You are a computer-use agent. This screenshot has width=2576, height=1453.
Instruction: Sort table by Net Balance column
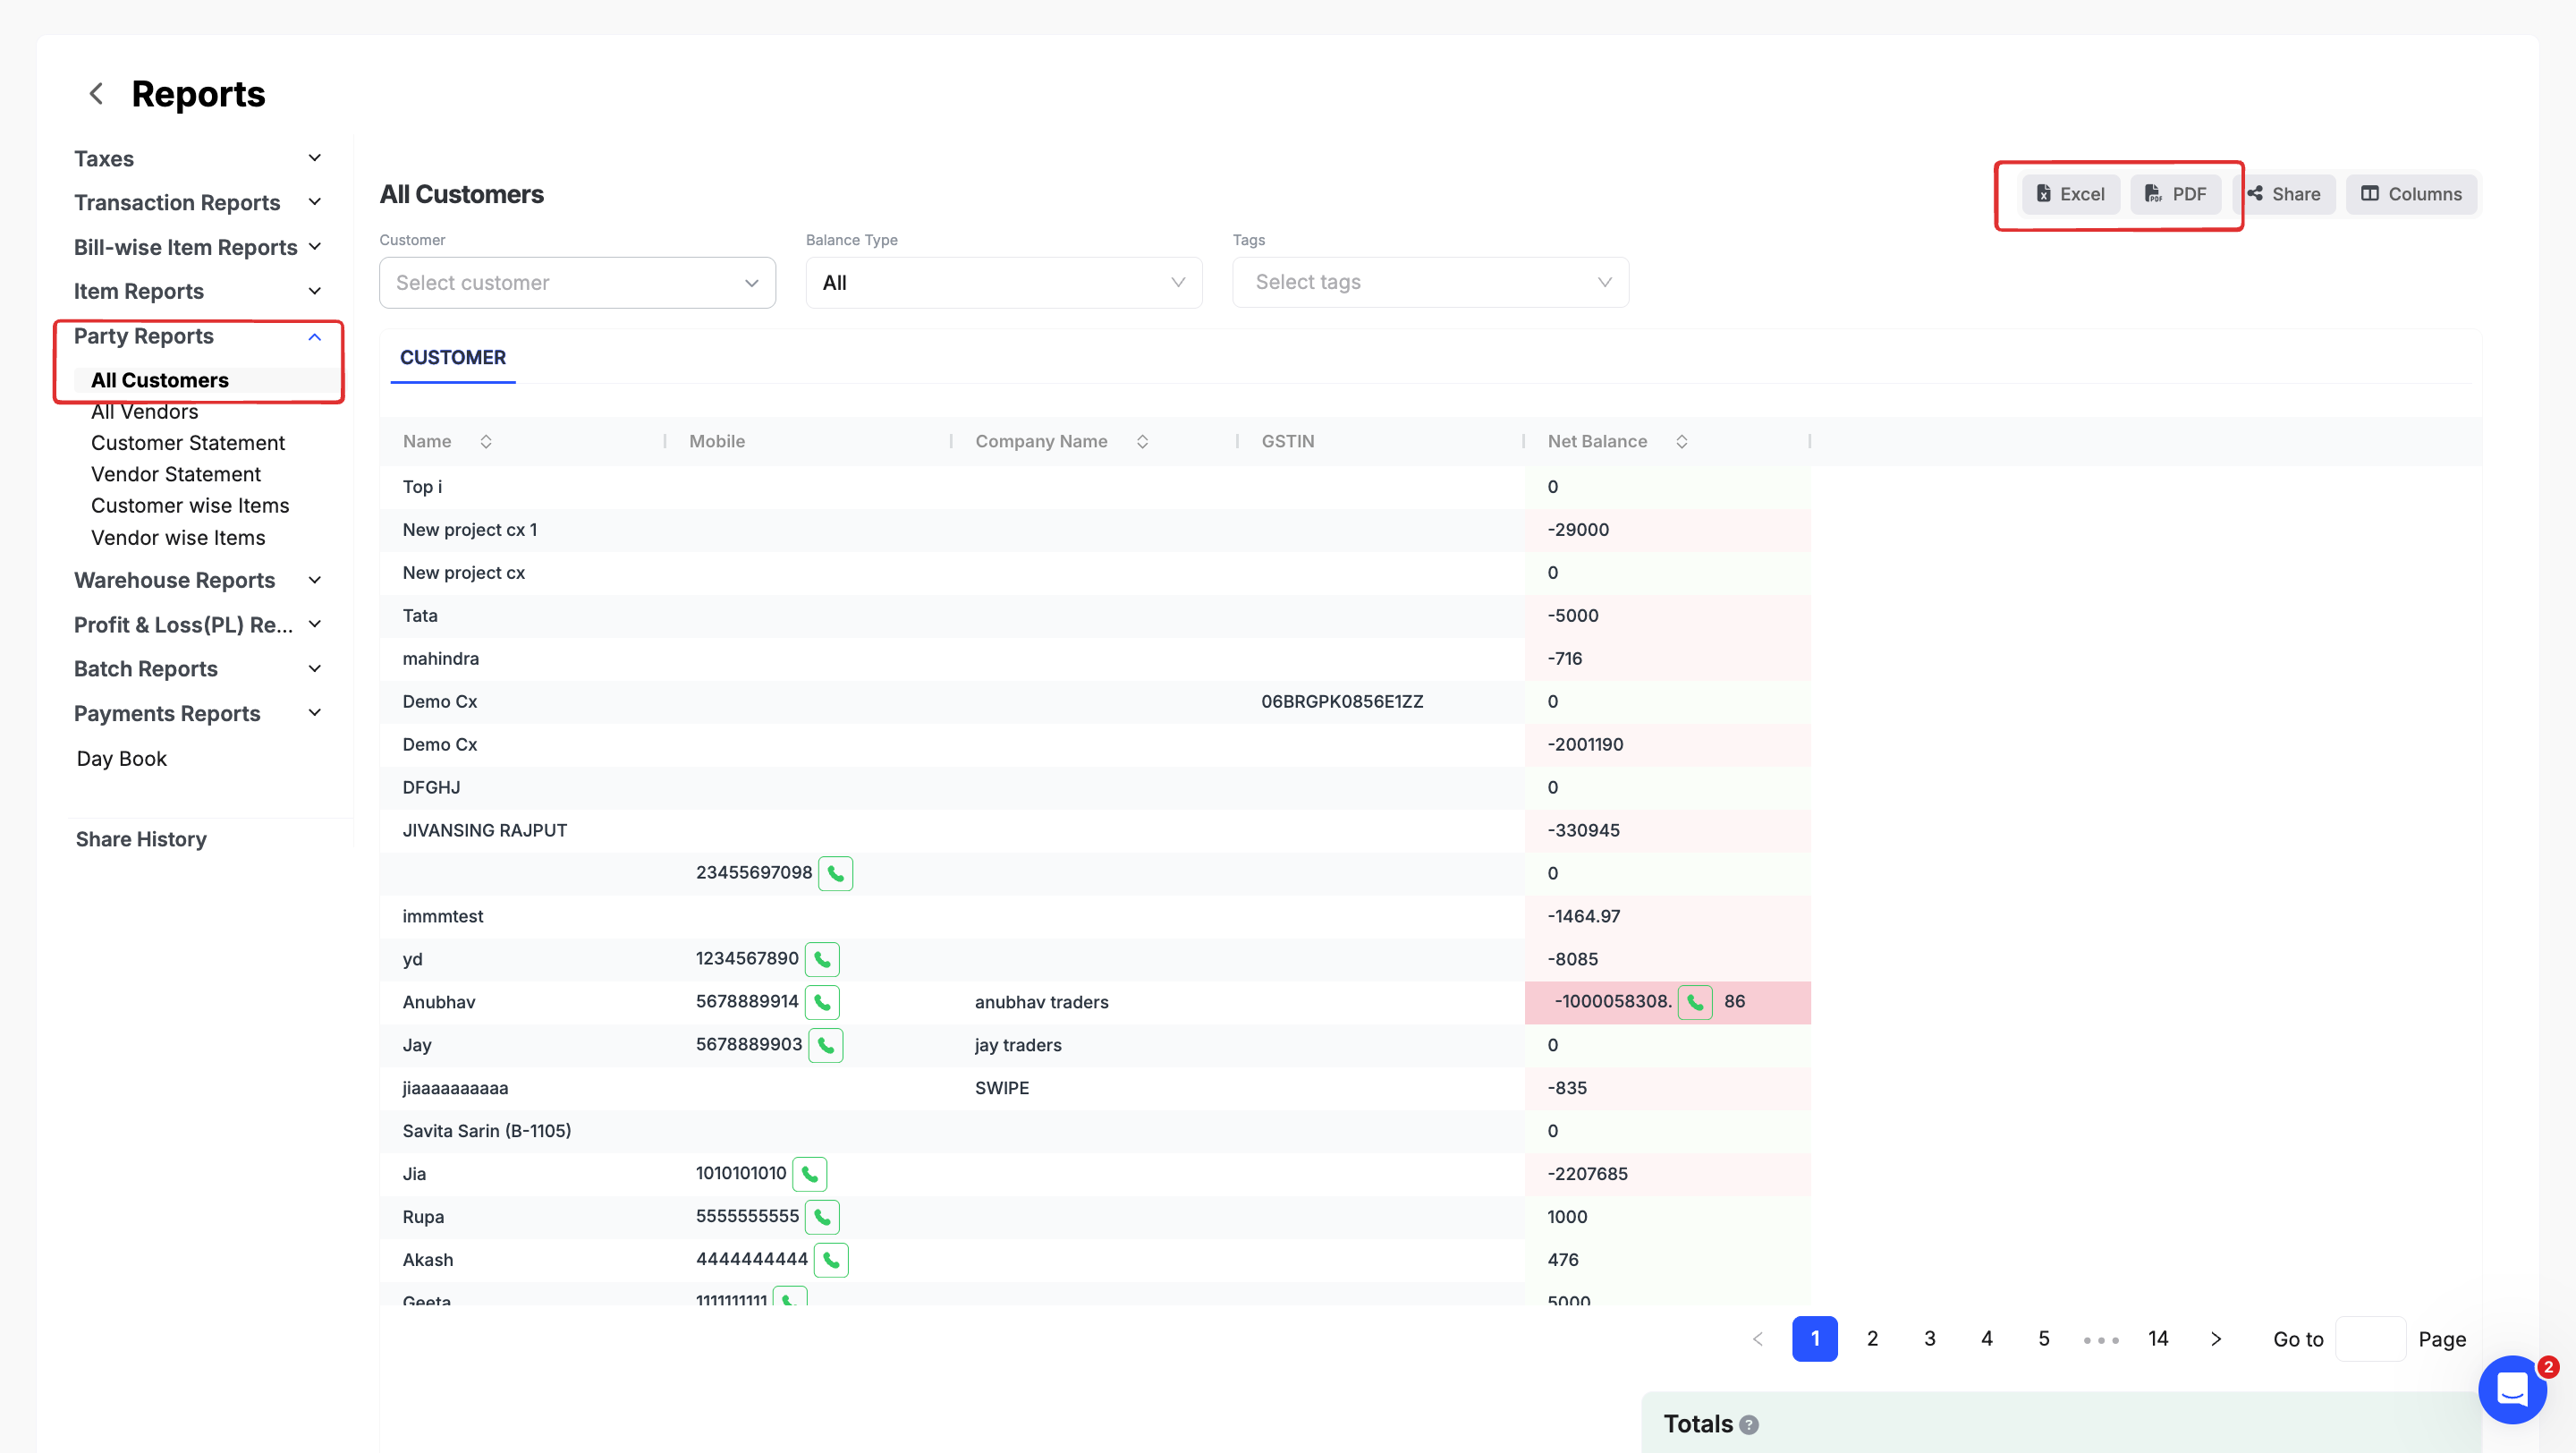1682,441
